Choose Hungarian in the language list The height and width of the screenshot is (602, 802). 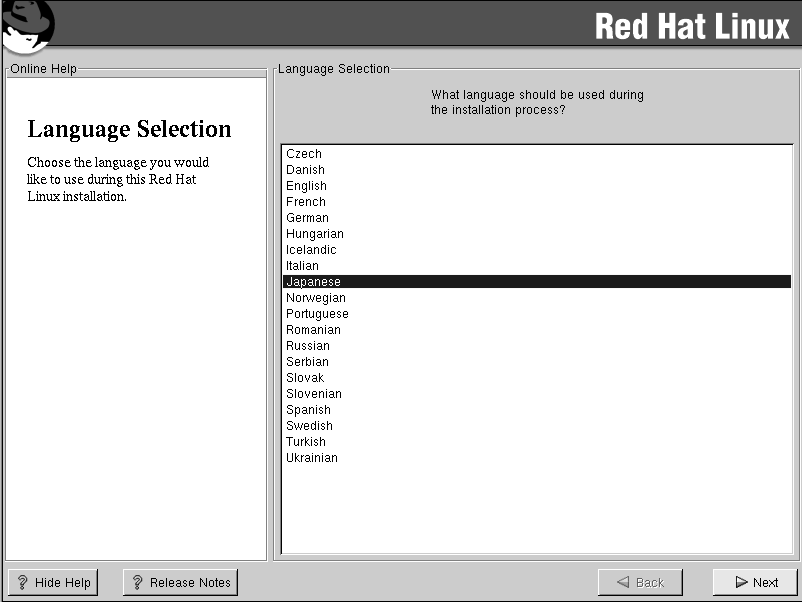314,234
